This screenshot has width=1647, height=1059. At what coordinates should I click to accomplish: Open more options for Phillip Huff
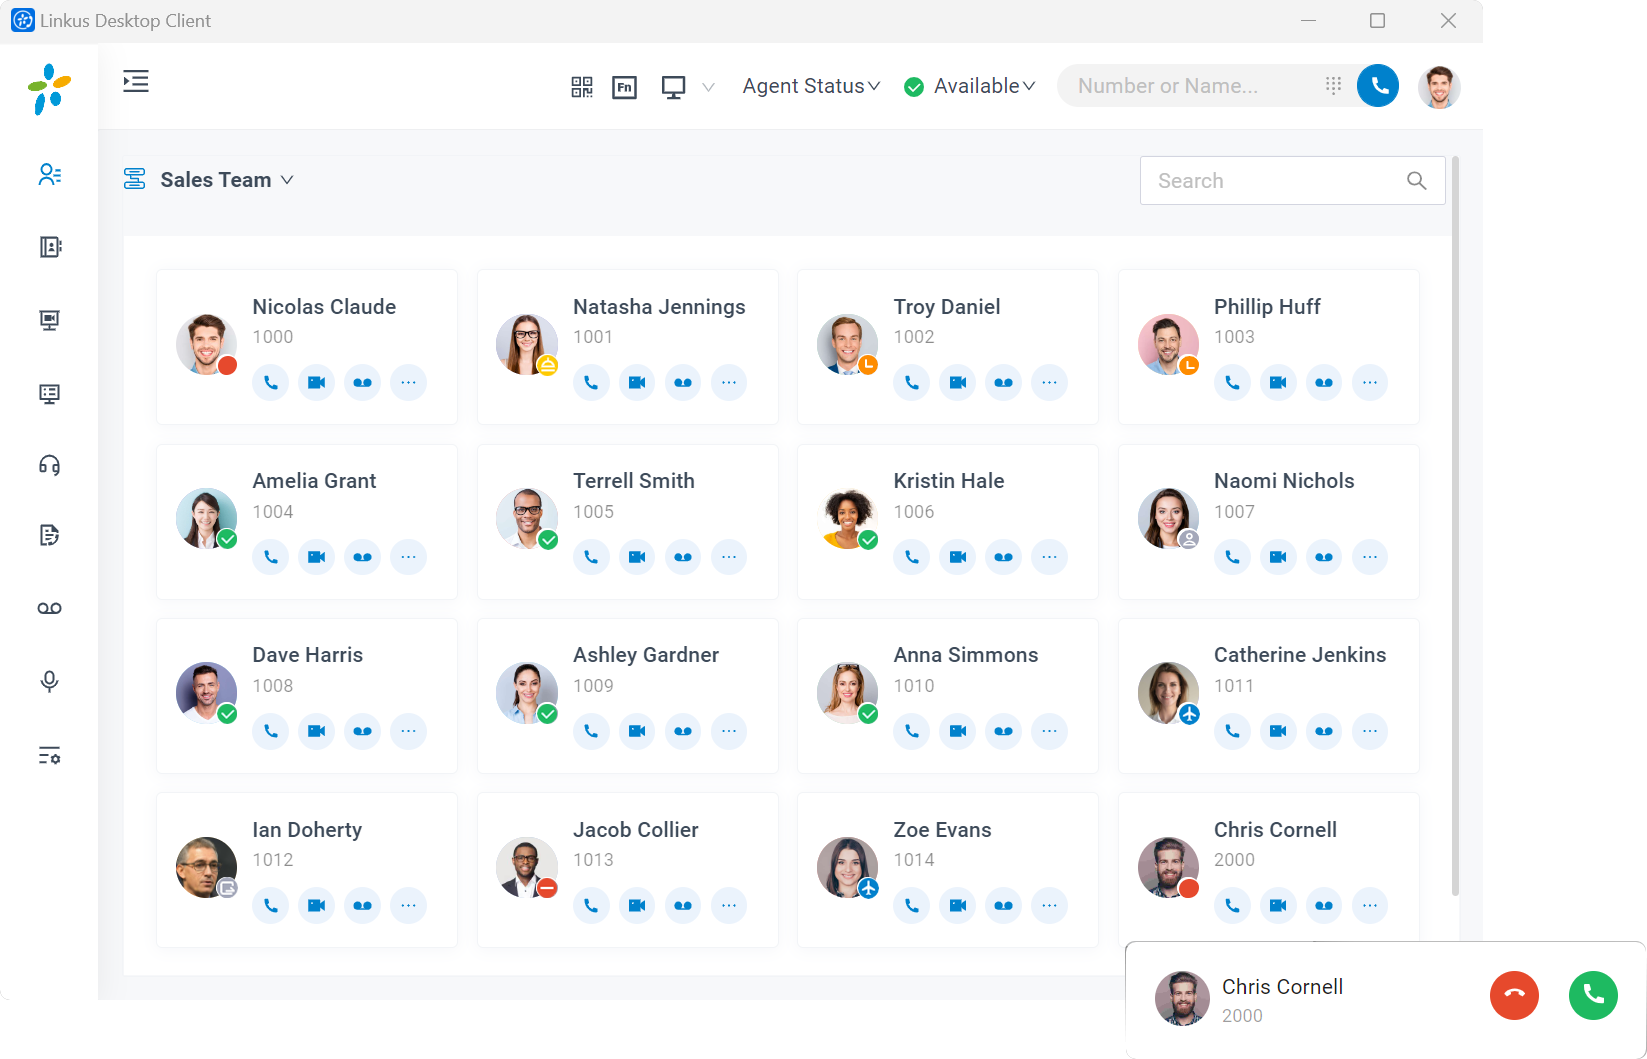(x=1370, y=382)
